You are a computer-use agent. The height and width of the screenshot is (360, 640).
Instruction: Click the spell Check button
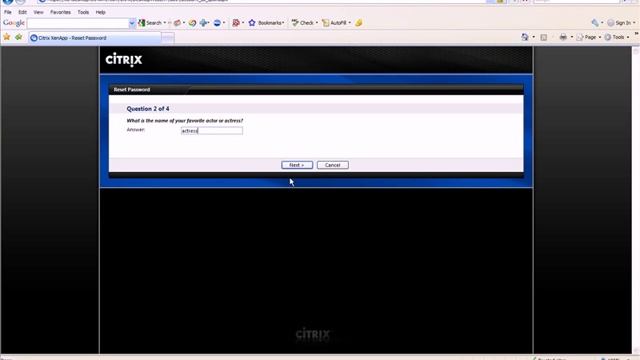coord(302,23)
